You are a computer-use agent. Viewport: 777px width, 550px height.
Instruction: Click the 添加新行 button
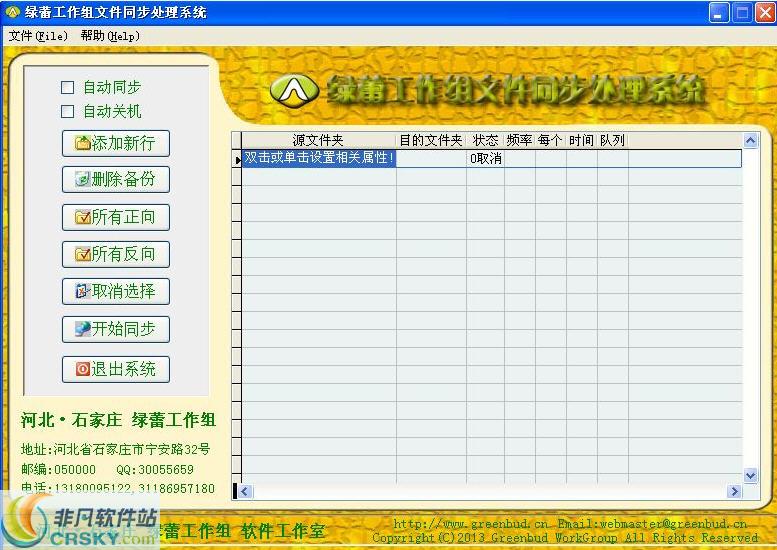pyautogui.click(x=116, y=144)
